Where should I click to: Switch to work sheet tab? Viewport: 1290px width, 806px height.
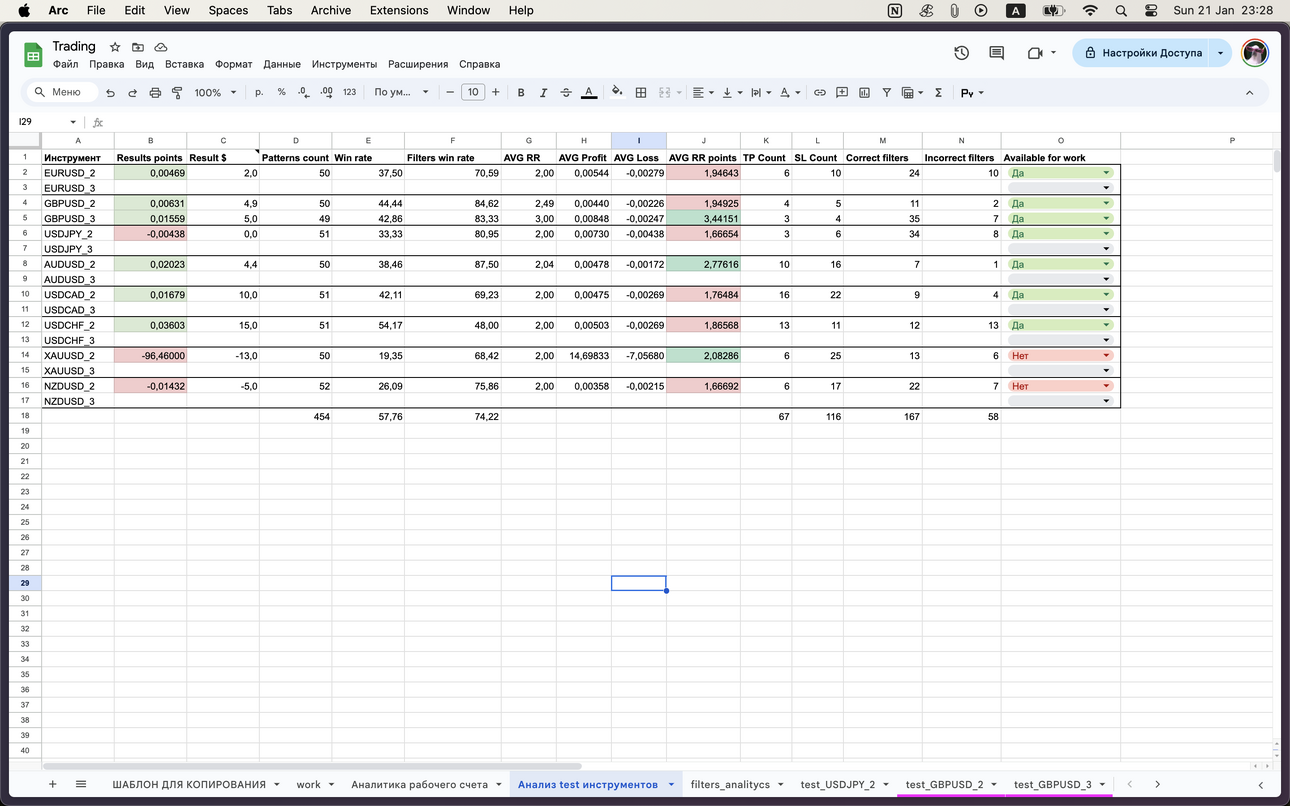click(308, 784)
